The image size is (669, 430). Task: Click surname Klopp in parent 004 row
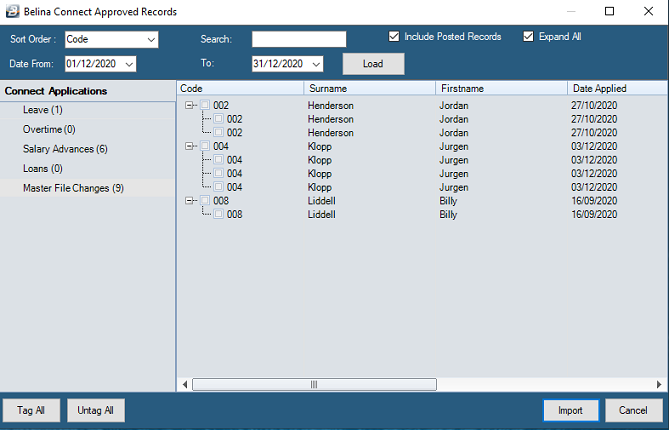coord(320,146)
